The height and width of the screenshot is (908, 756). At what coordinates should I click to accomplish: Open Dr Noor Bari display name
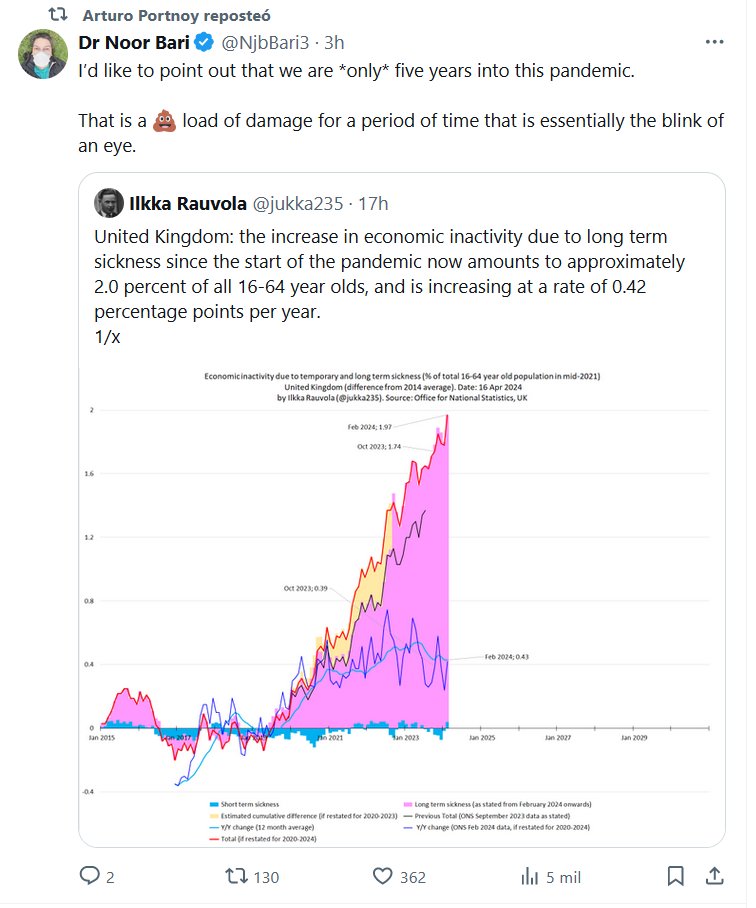coord(134,42)
